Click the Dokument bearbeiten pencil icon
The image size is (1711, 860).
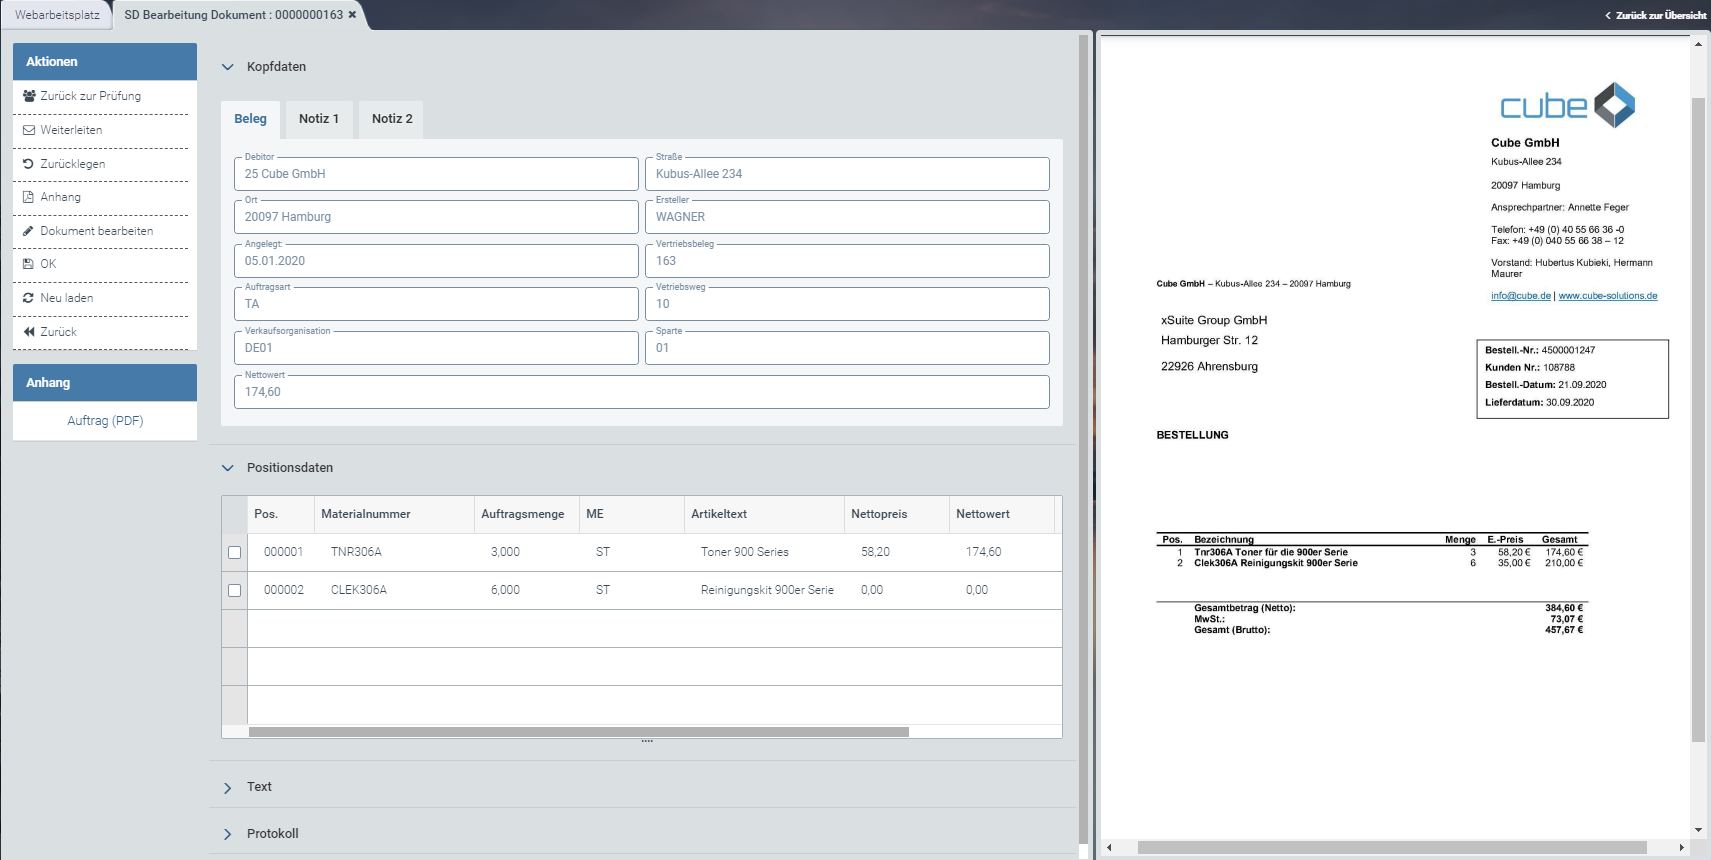(29, 231)
